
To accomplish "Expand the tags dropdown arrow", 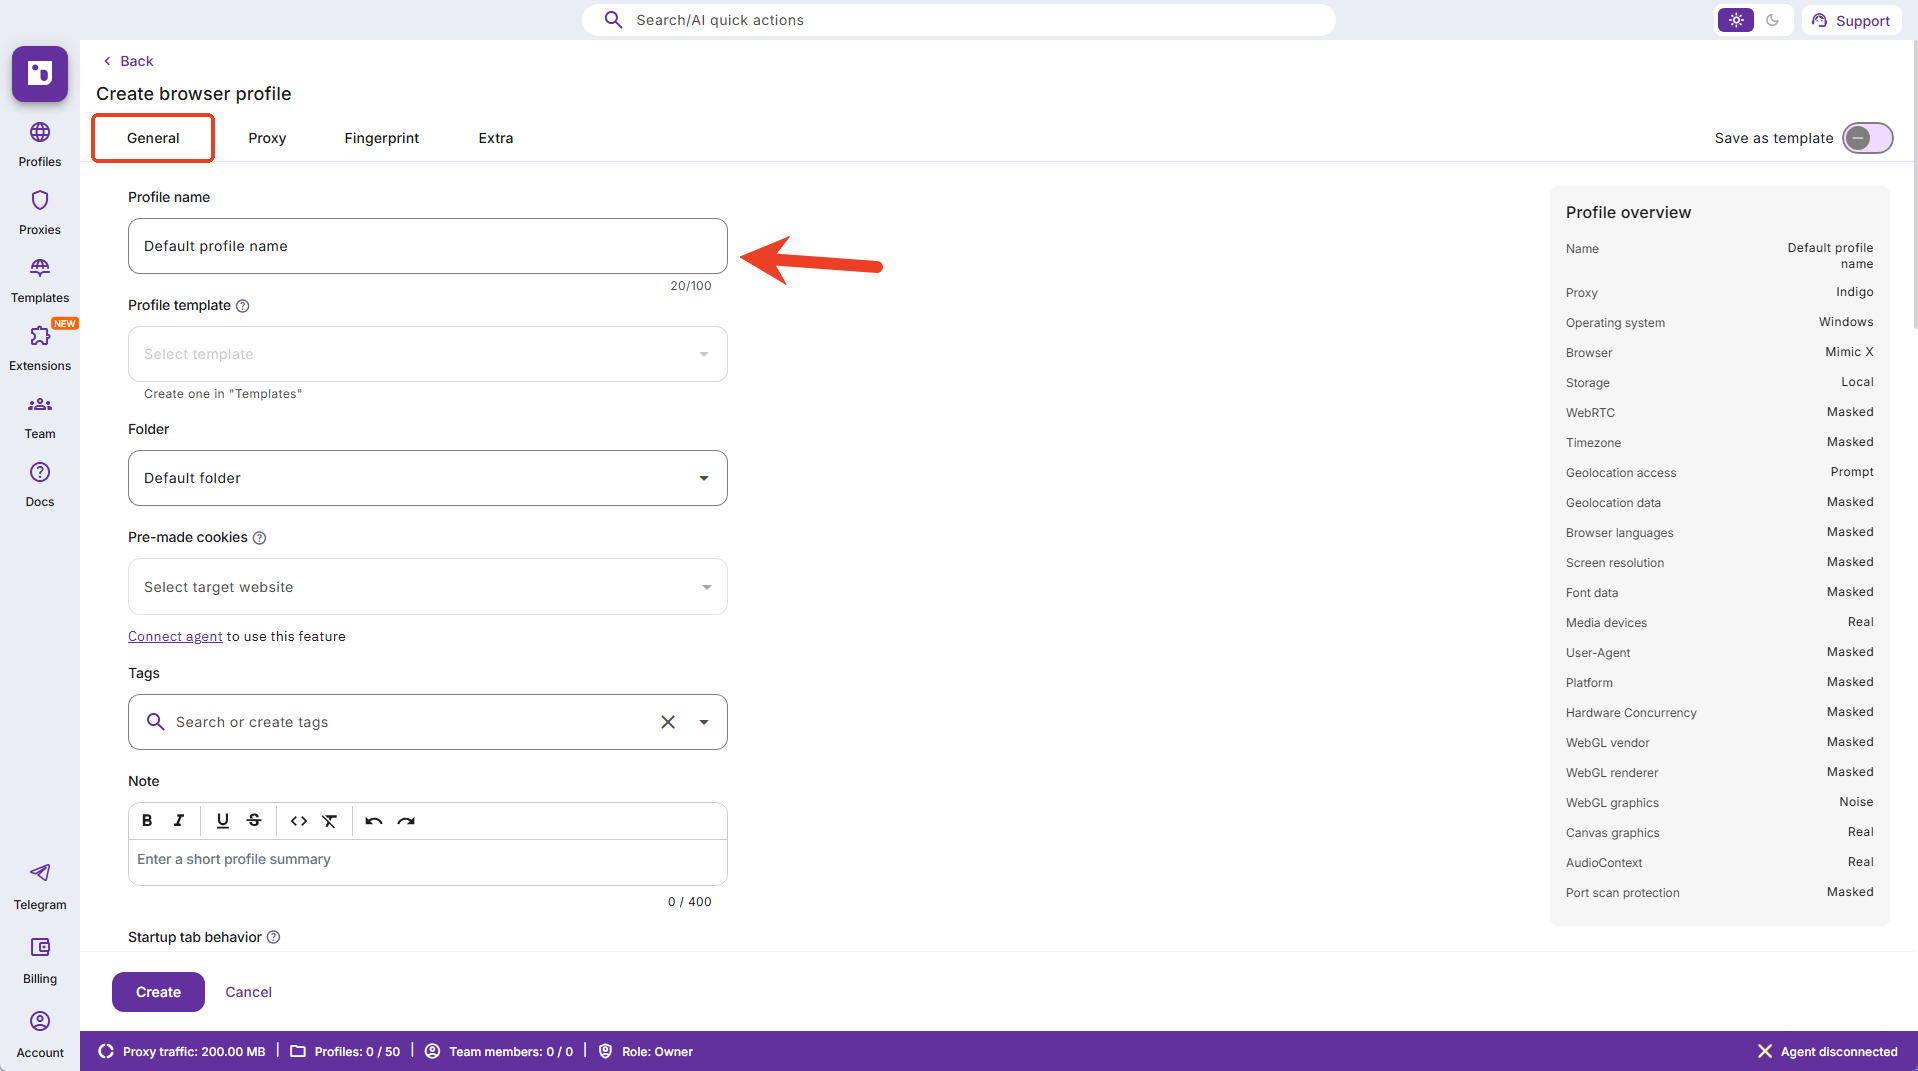I will [x=704, y=722].
